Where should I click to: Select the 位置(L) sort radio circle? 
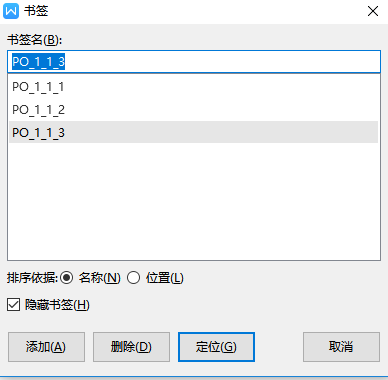133,278
